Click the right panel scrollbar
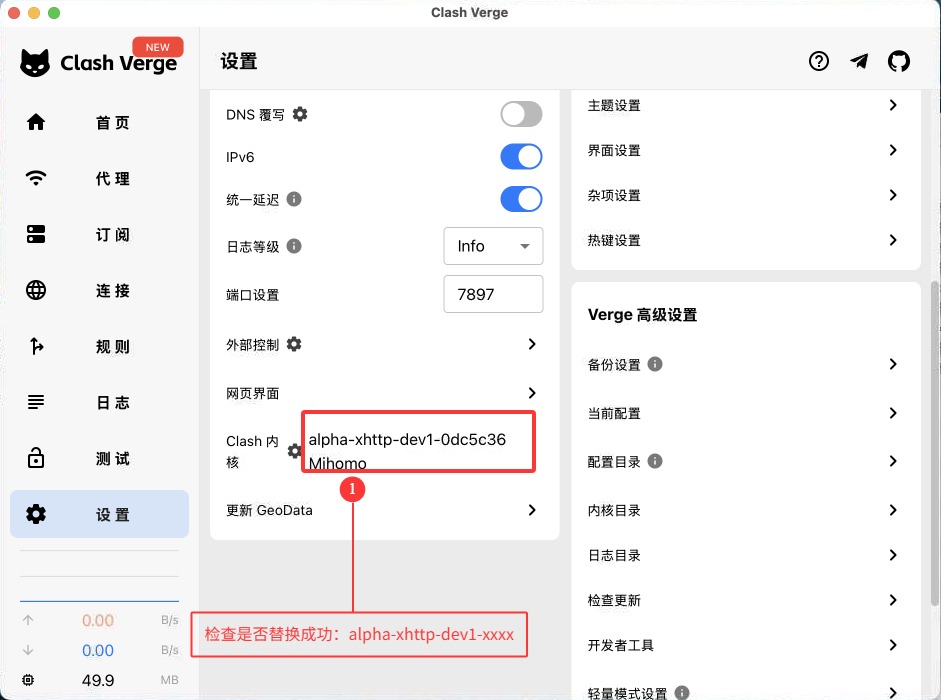This screenshot has height=700, width=941. point(935,443)
